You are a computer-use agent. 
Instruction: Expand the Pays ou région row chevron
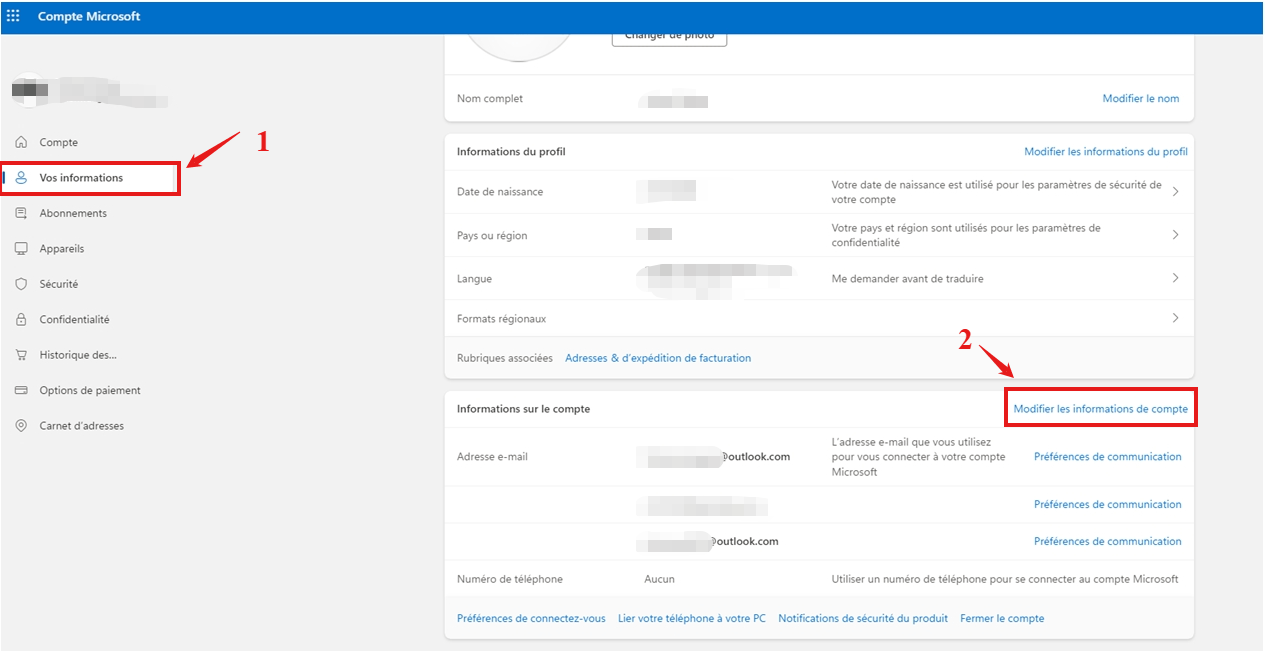pyautogui.click(x=1175, y=235)
